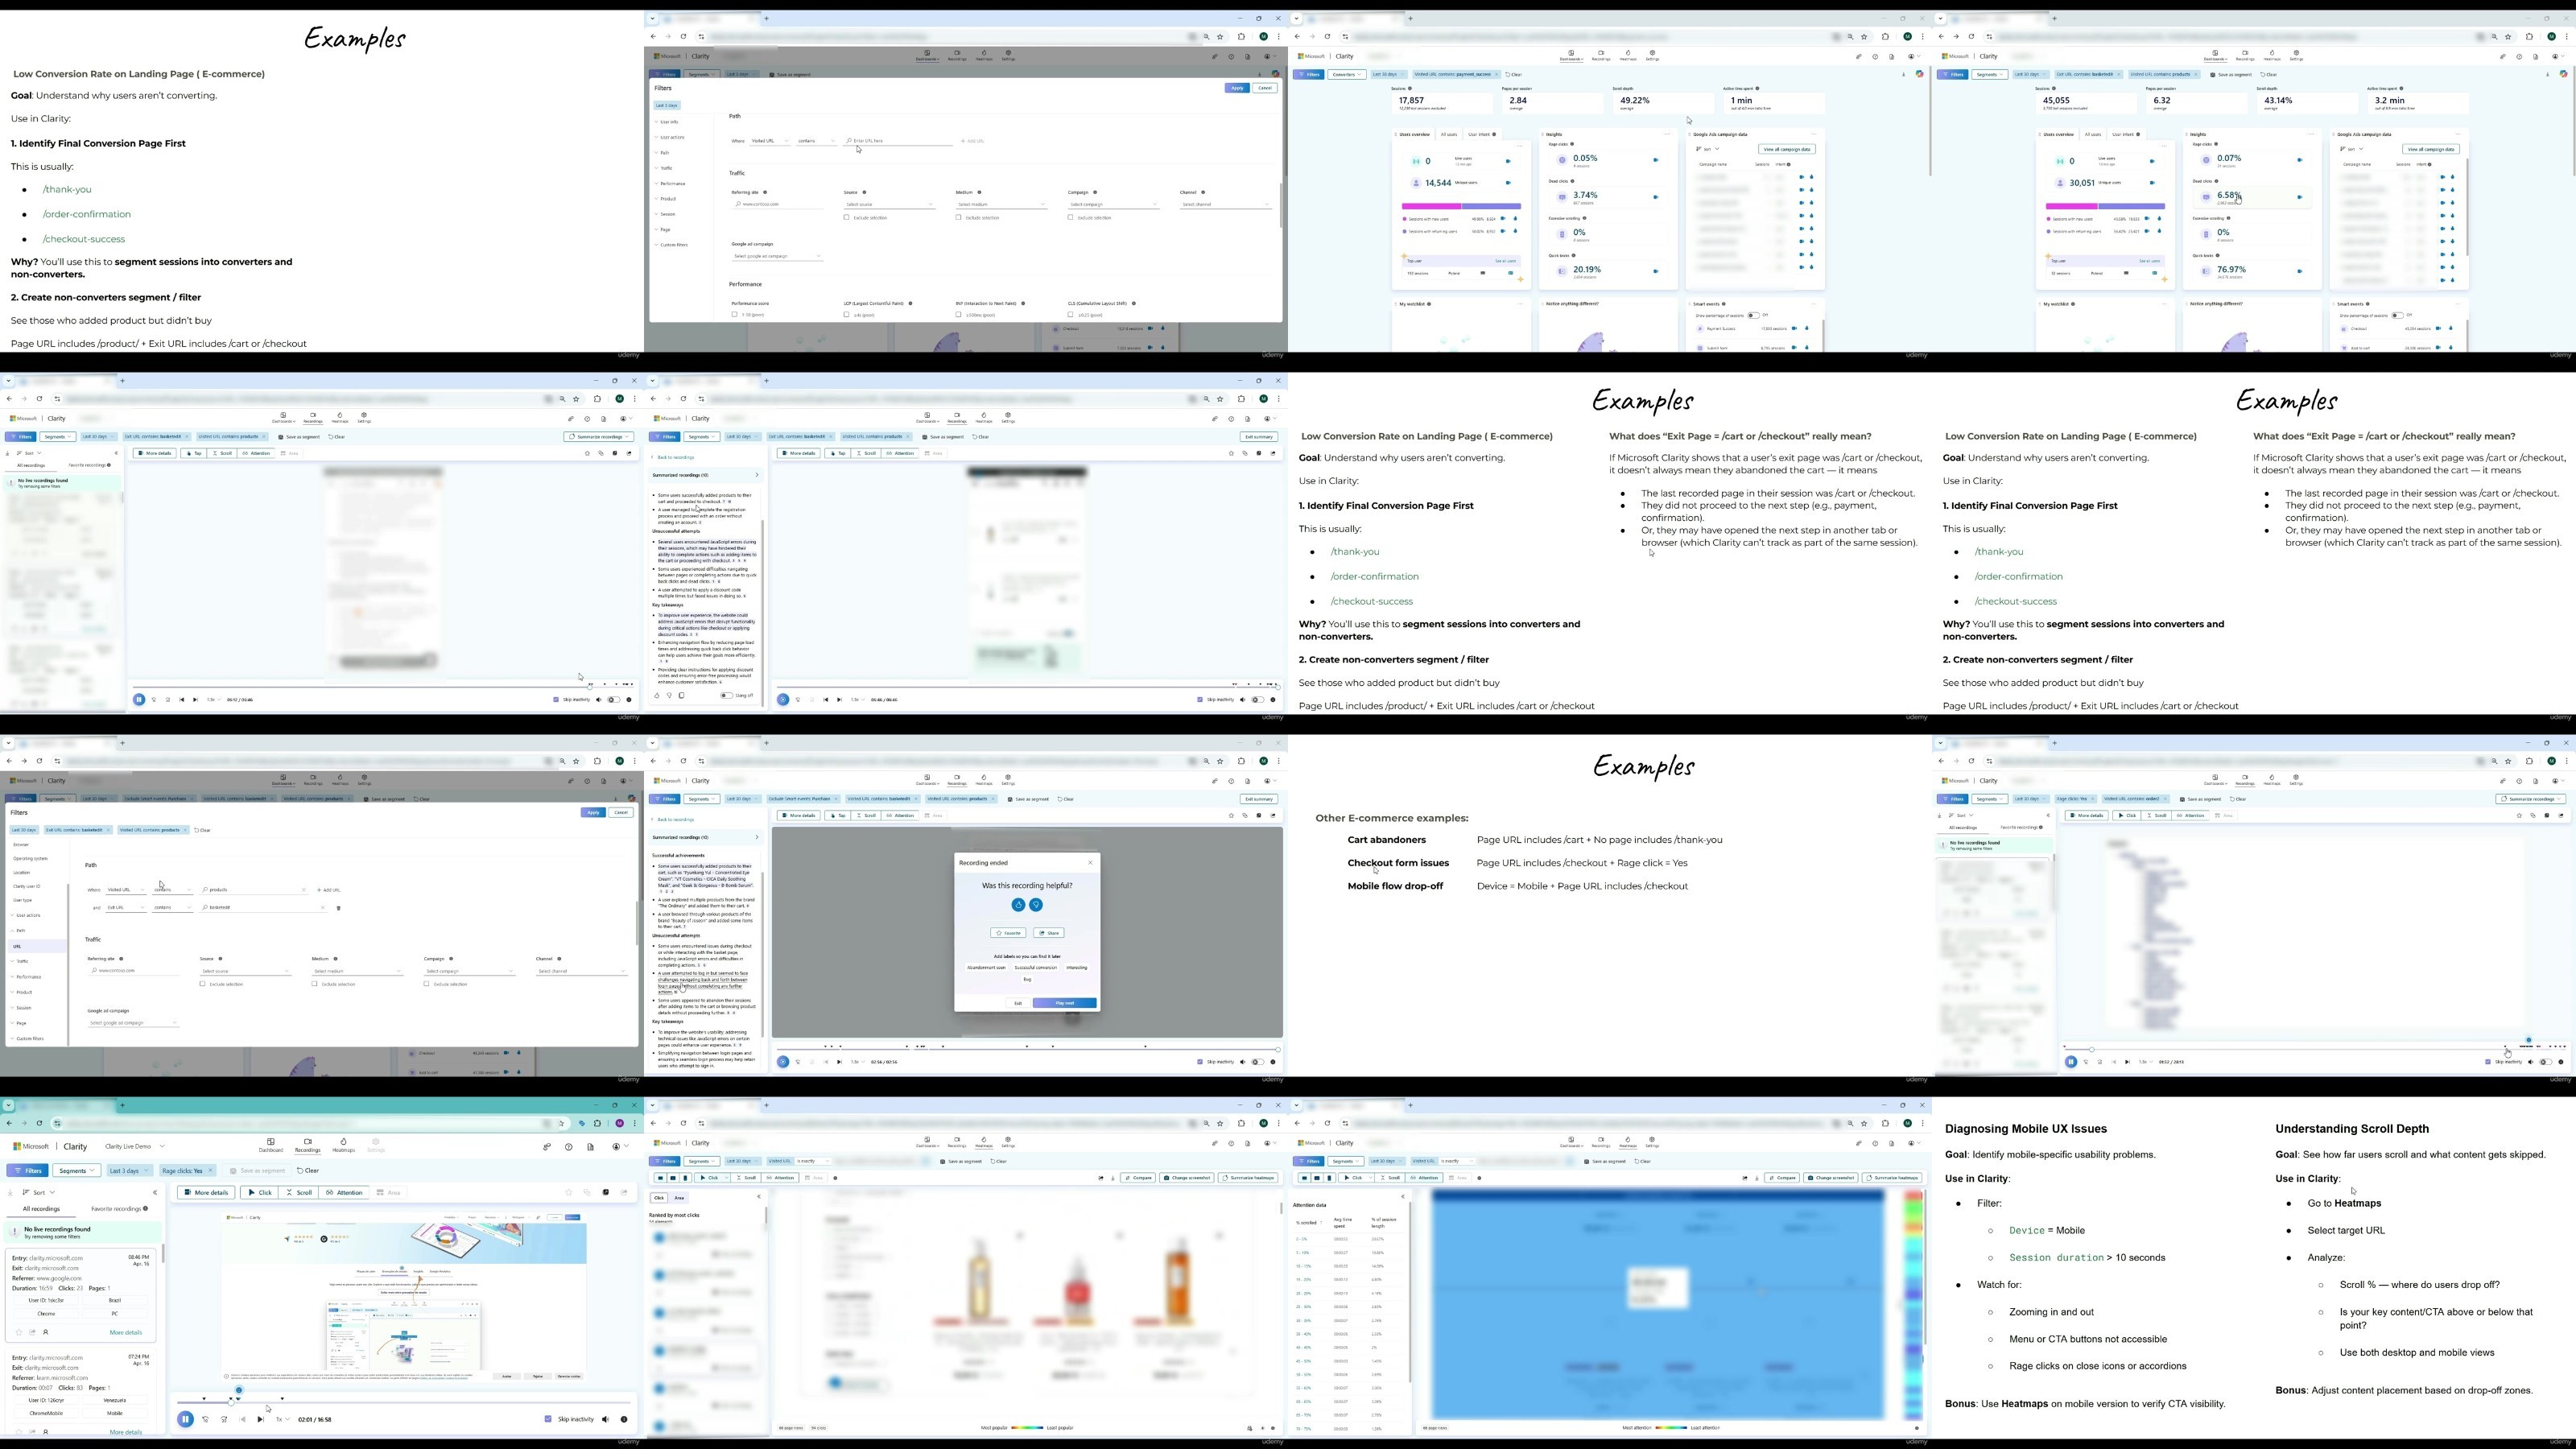Select All recordings tab in Clarity Live Demo window
This screenshot has height=1449, width=2576.
(42, 1209)
